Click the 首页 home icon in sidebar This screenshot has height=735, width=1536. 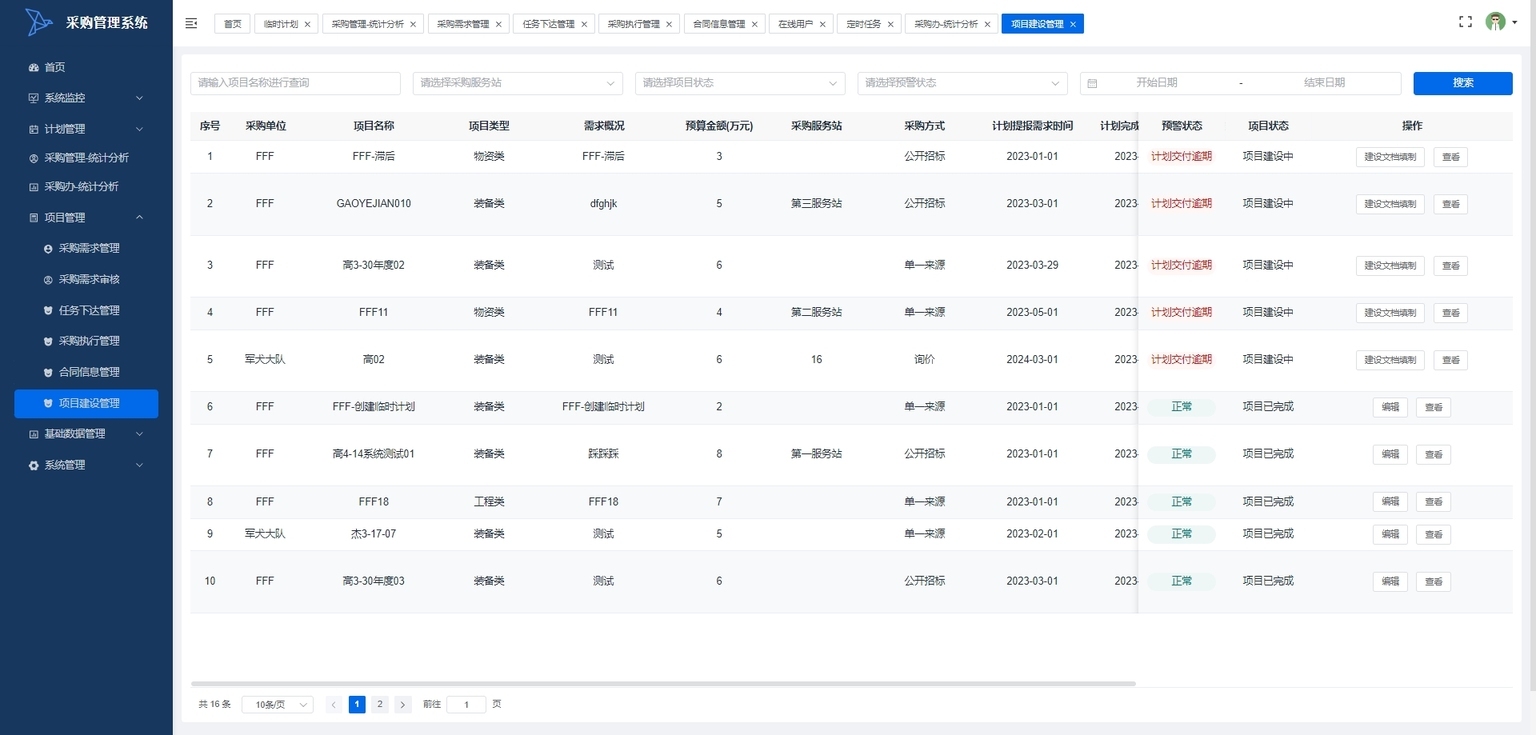[34, 68]
